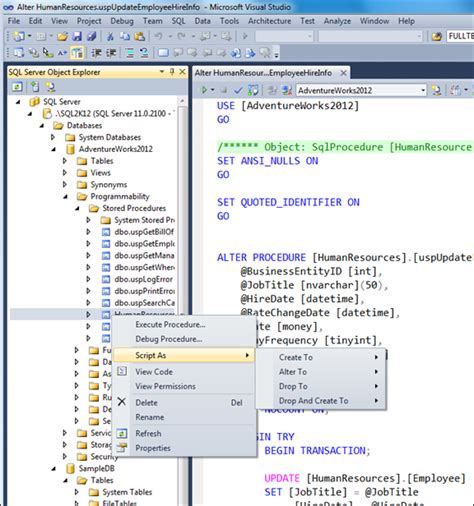Collapse the SQL Server root node

point(18,102)
